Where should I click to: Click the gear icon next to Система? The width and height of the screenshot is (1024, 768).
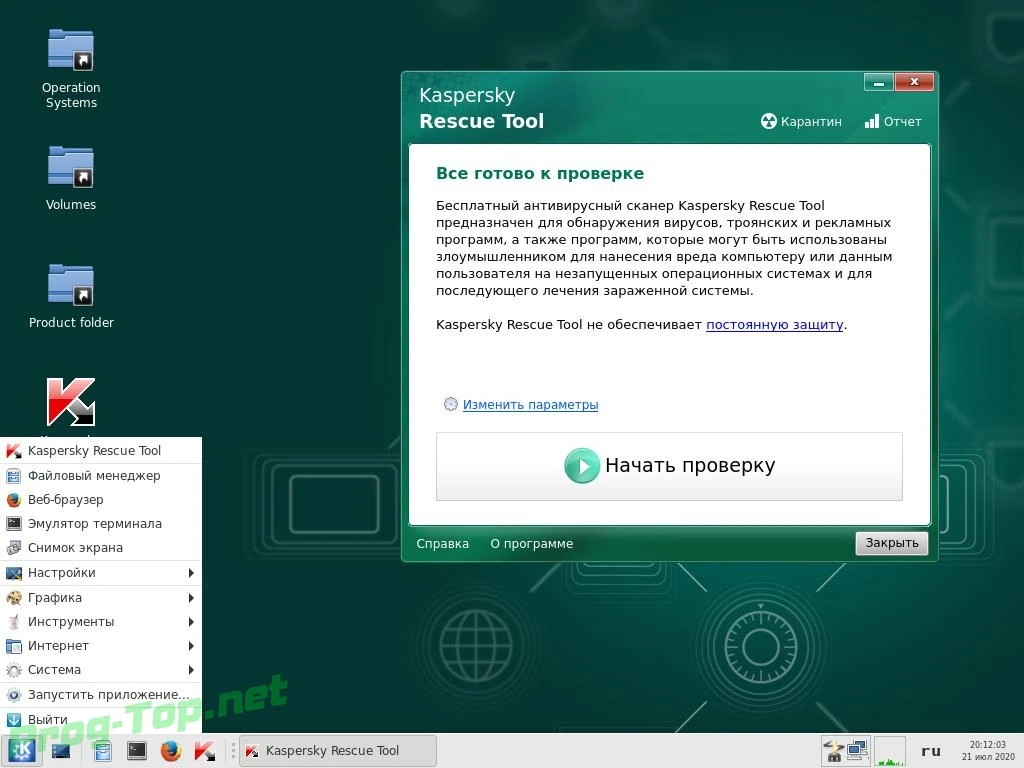click(14, 669)
